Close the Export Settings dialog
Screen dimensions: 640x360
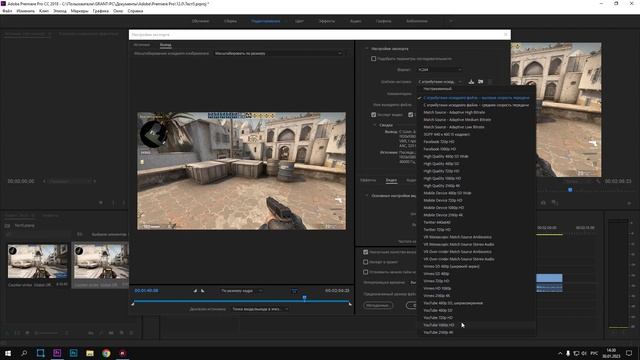(505, 35)
